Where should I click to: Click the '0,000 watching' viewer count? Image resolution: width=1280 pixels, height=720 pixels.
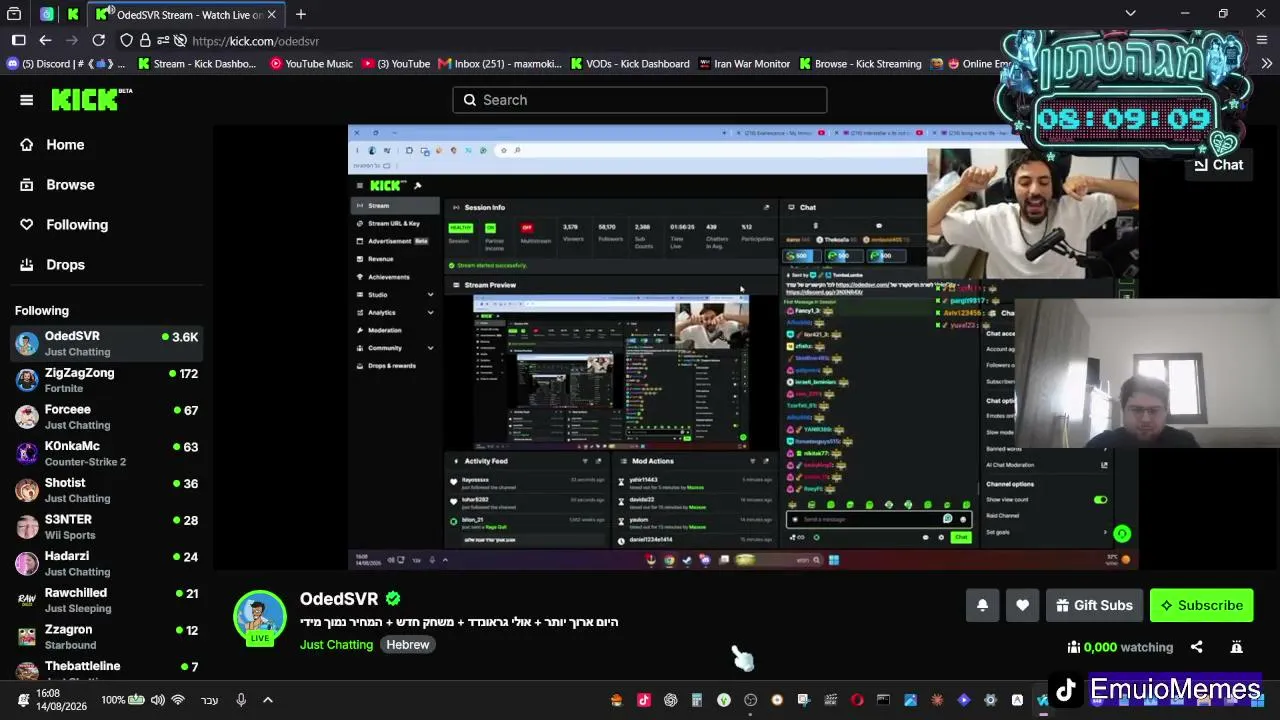pos(1120,647)
